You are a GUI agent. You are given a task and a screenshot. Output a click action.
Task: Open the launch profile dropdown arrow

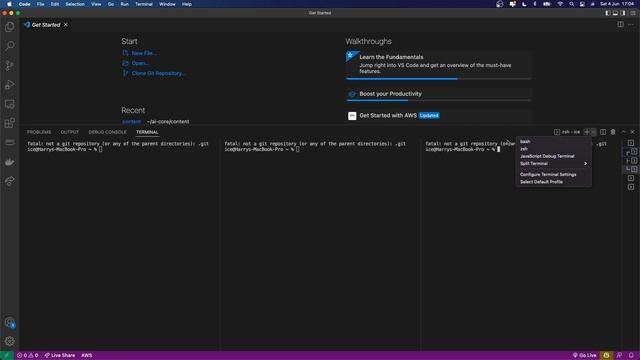point(593,132)
